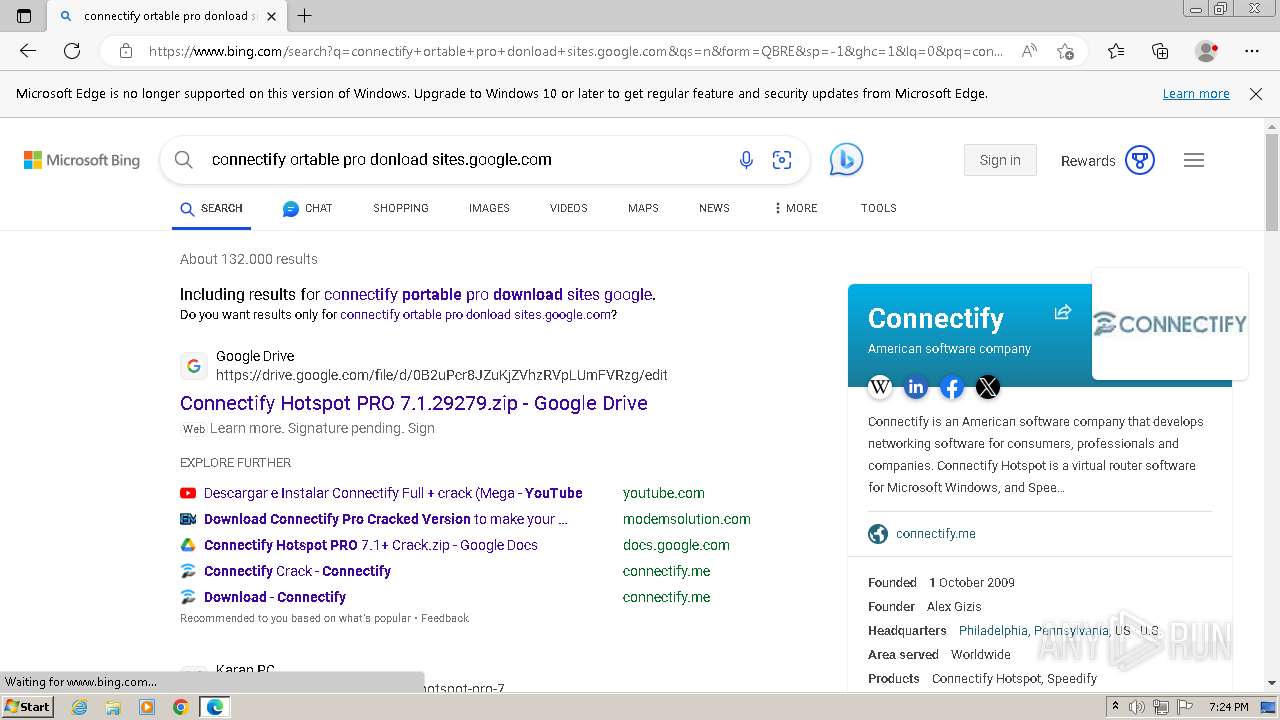The height and width of the screenshot is (720, 1280).
Task: Click Learn more in notification bar
Action: coord(1196,94)
